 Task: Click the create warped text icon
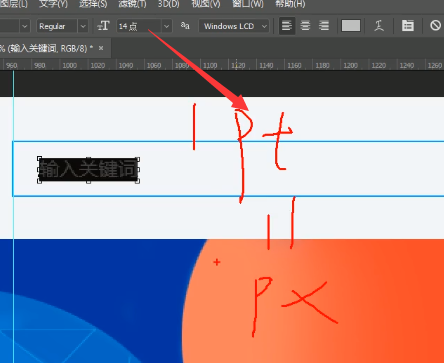click(x=379, y=26)
